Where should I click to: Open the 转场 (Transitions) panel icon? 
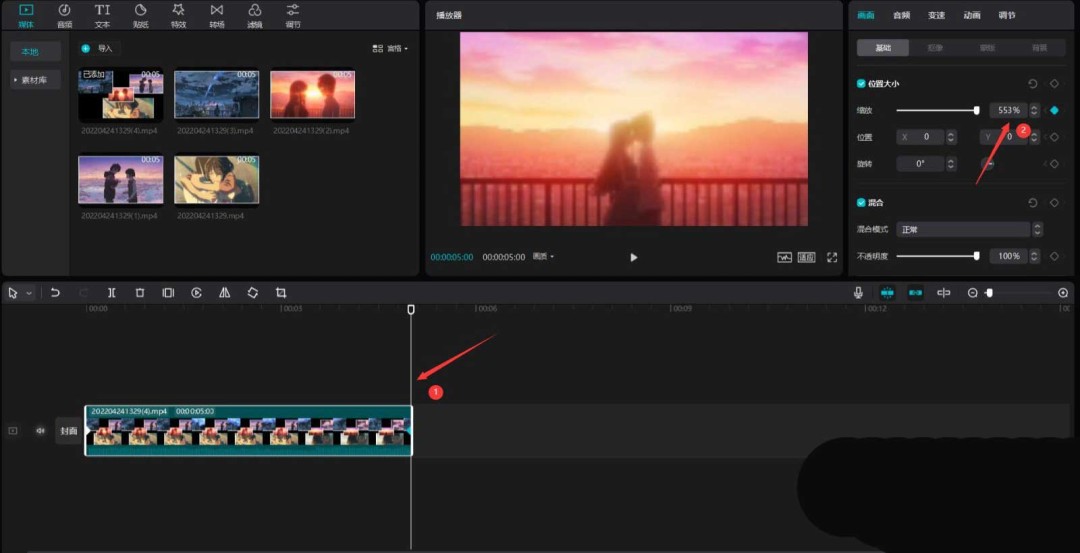216,14
